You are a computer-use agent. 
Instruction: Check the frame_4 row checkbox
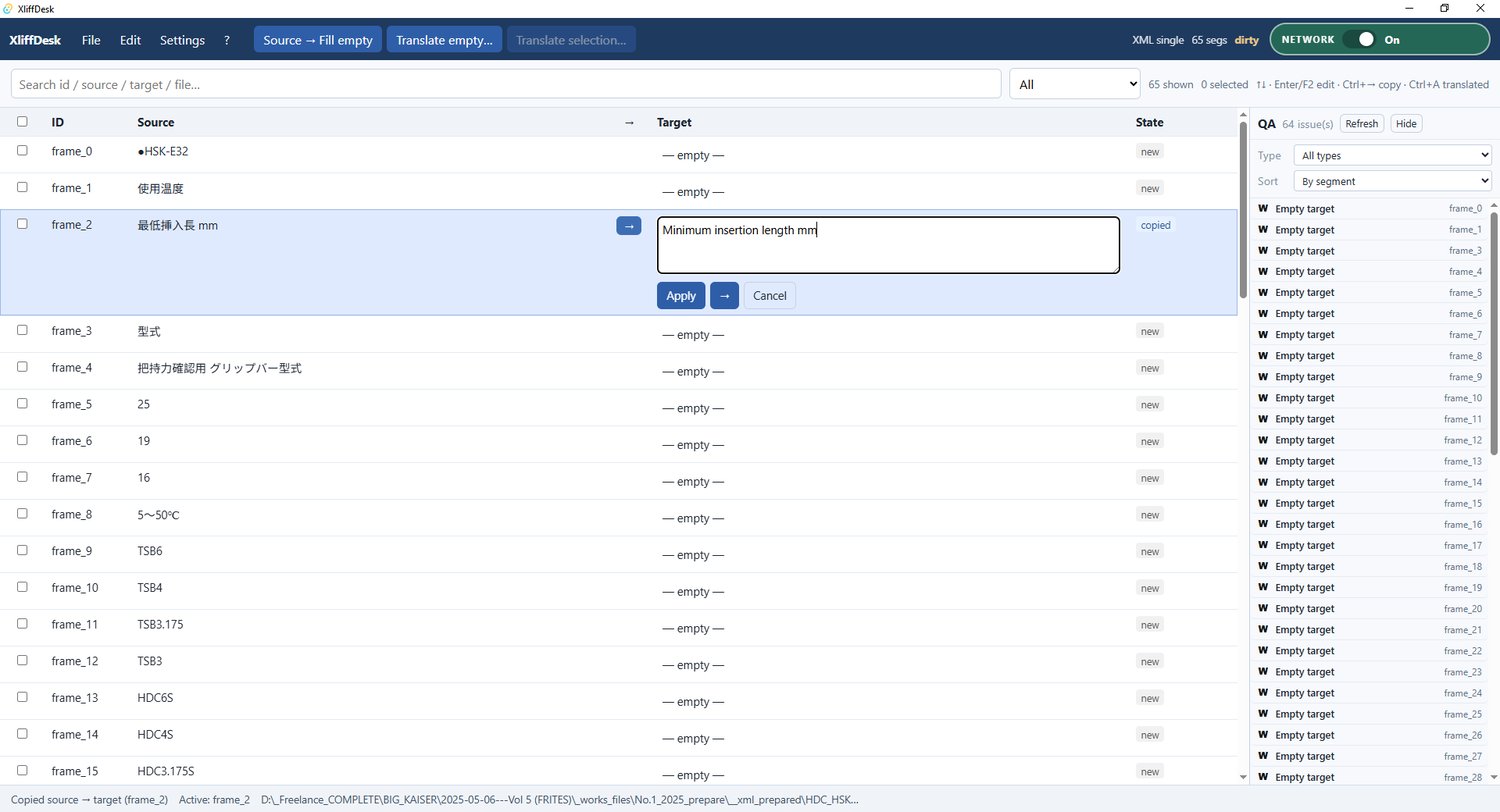coord(22,367)
